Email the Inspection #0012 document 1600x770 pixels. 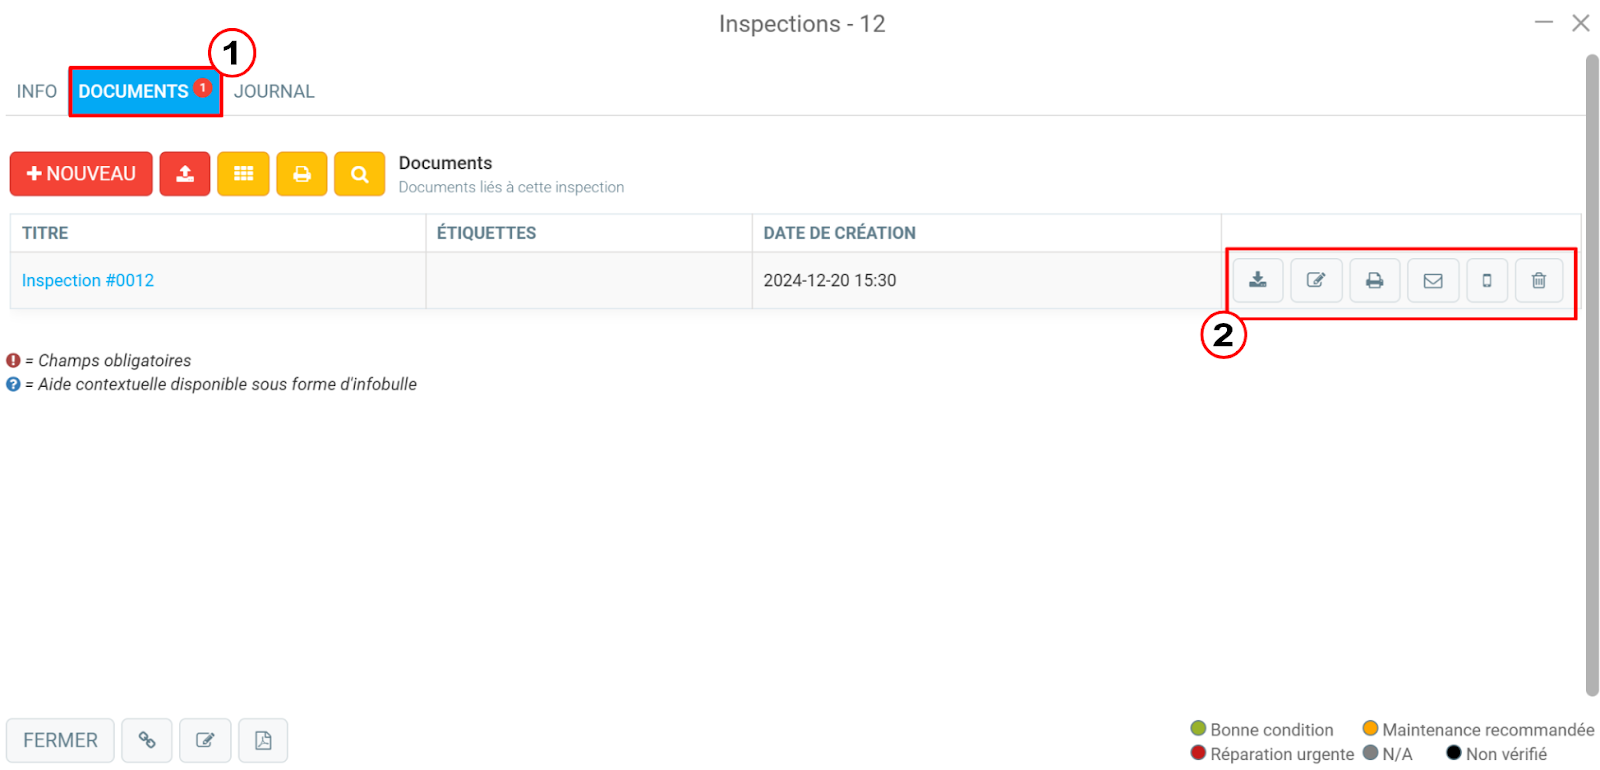pyautogui.click(x=1433, y=281)
